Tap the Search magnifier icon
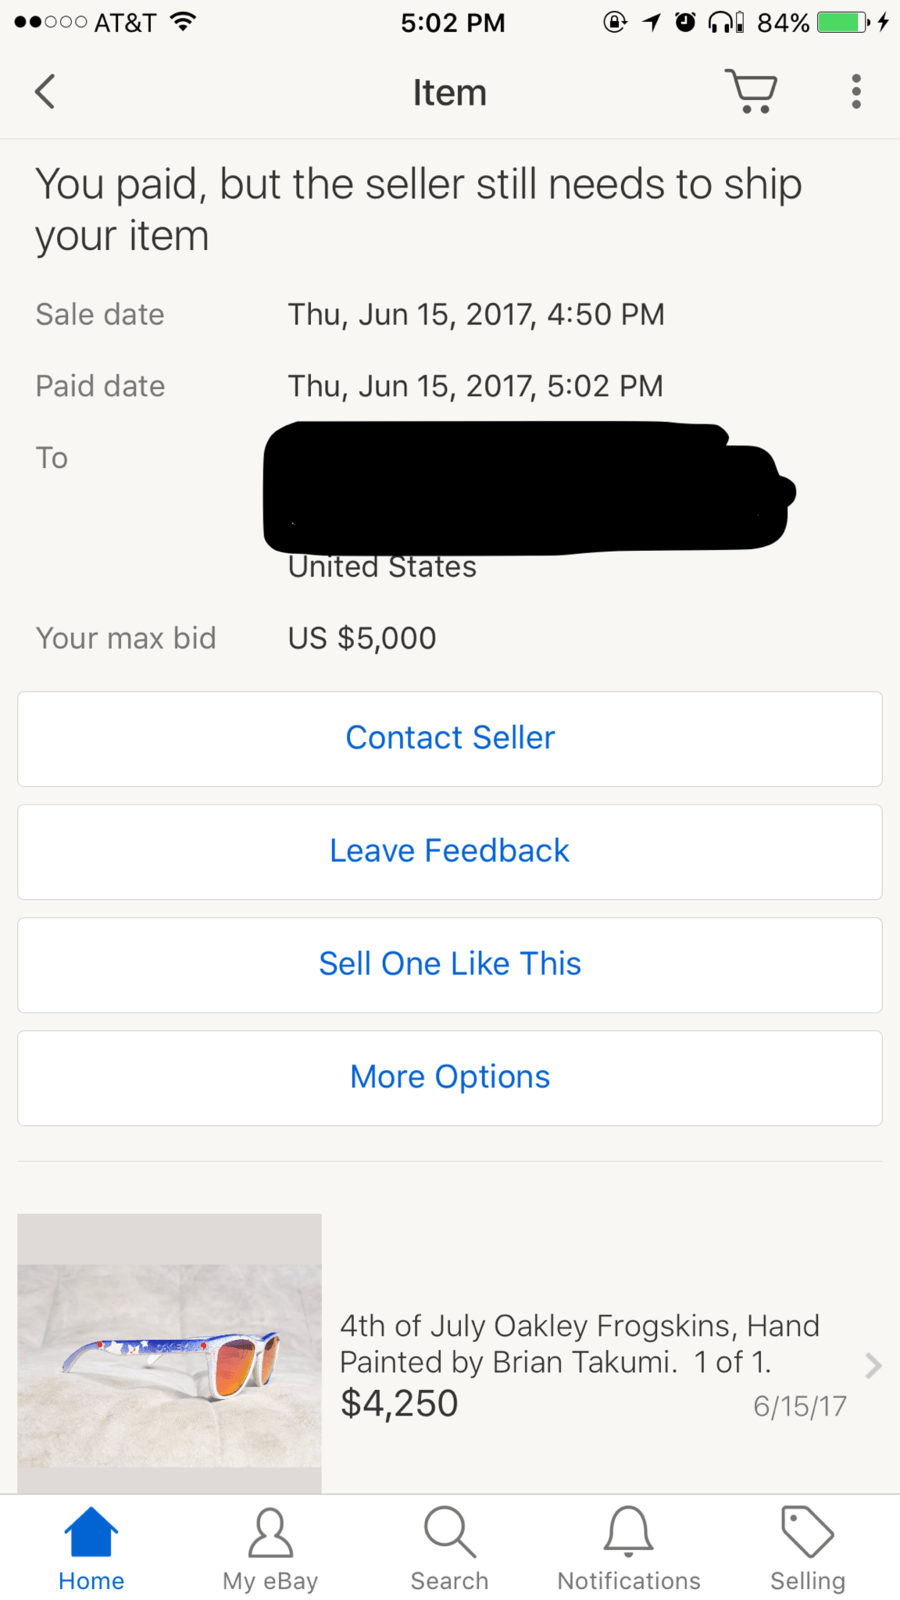 (x=449, y=1533)
